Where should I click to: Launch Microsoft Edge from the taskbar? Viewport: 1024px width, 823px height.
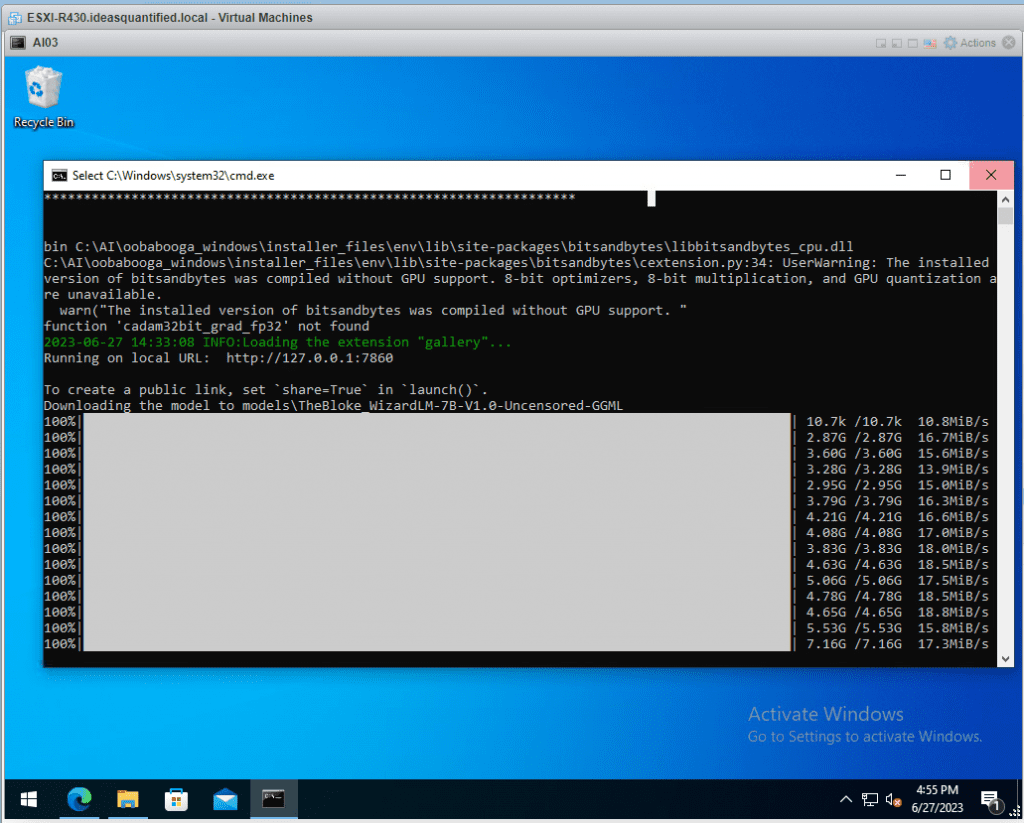(80, 798)
